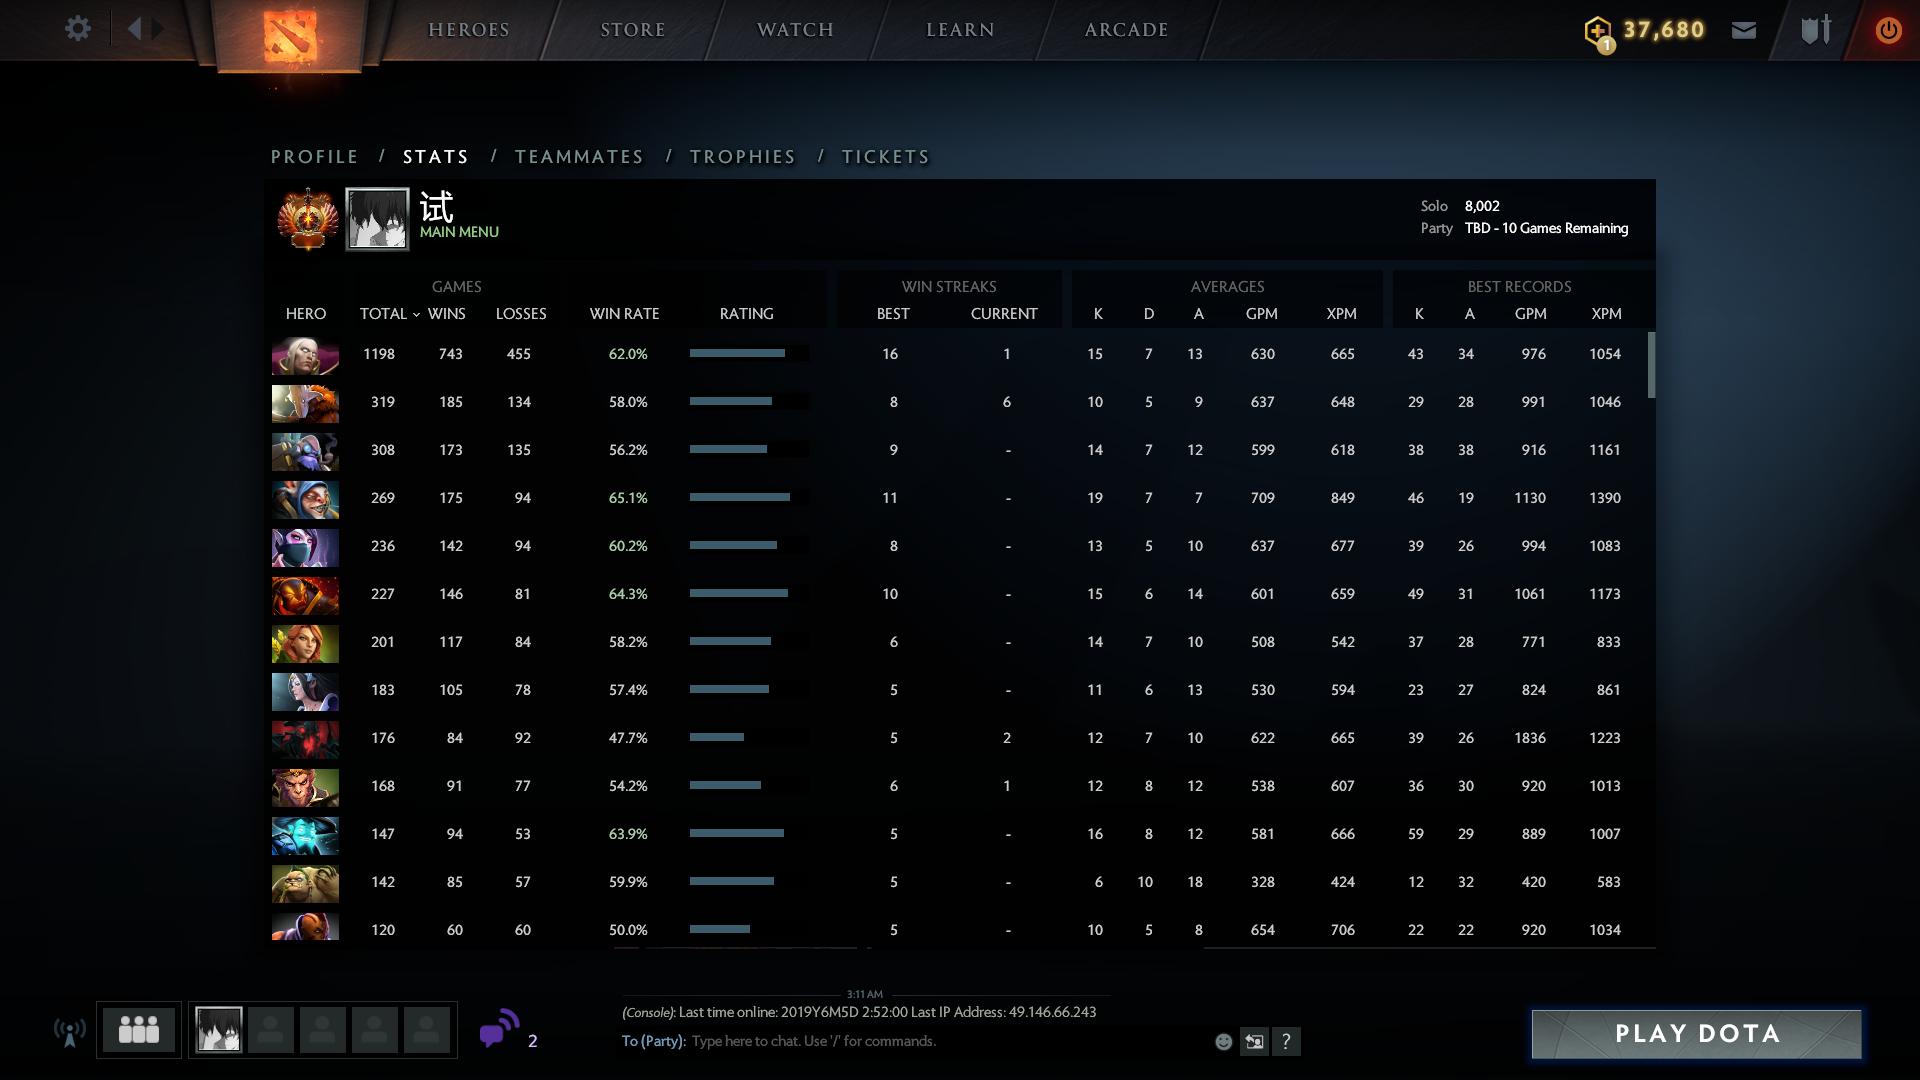Open the chat help question mark
1920x1080 pixels.
pyautogui.click(x=1286, y=1042)
